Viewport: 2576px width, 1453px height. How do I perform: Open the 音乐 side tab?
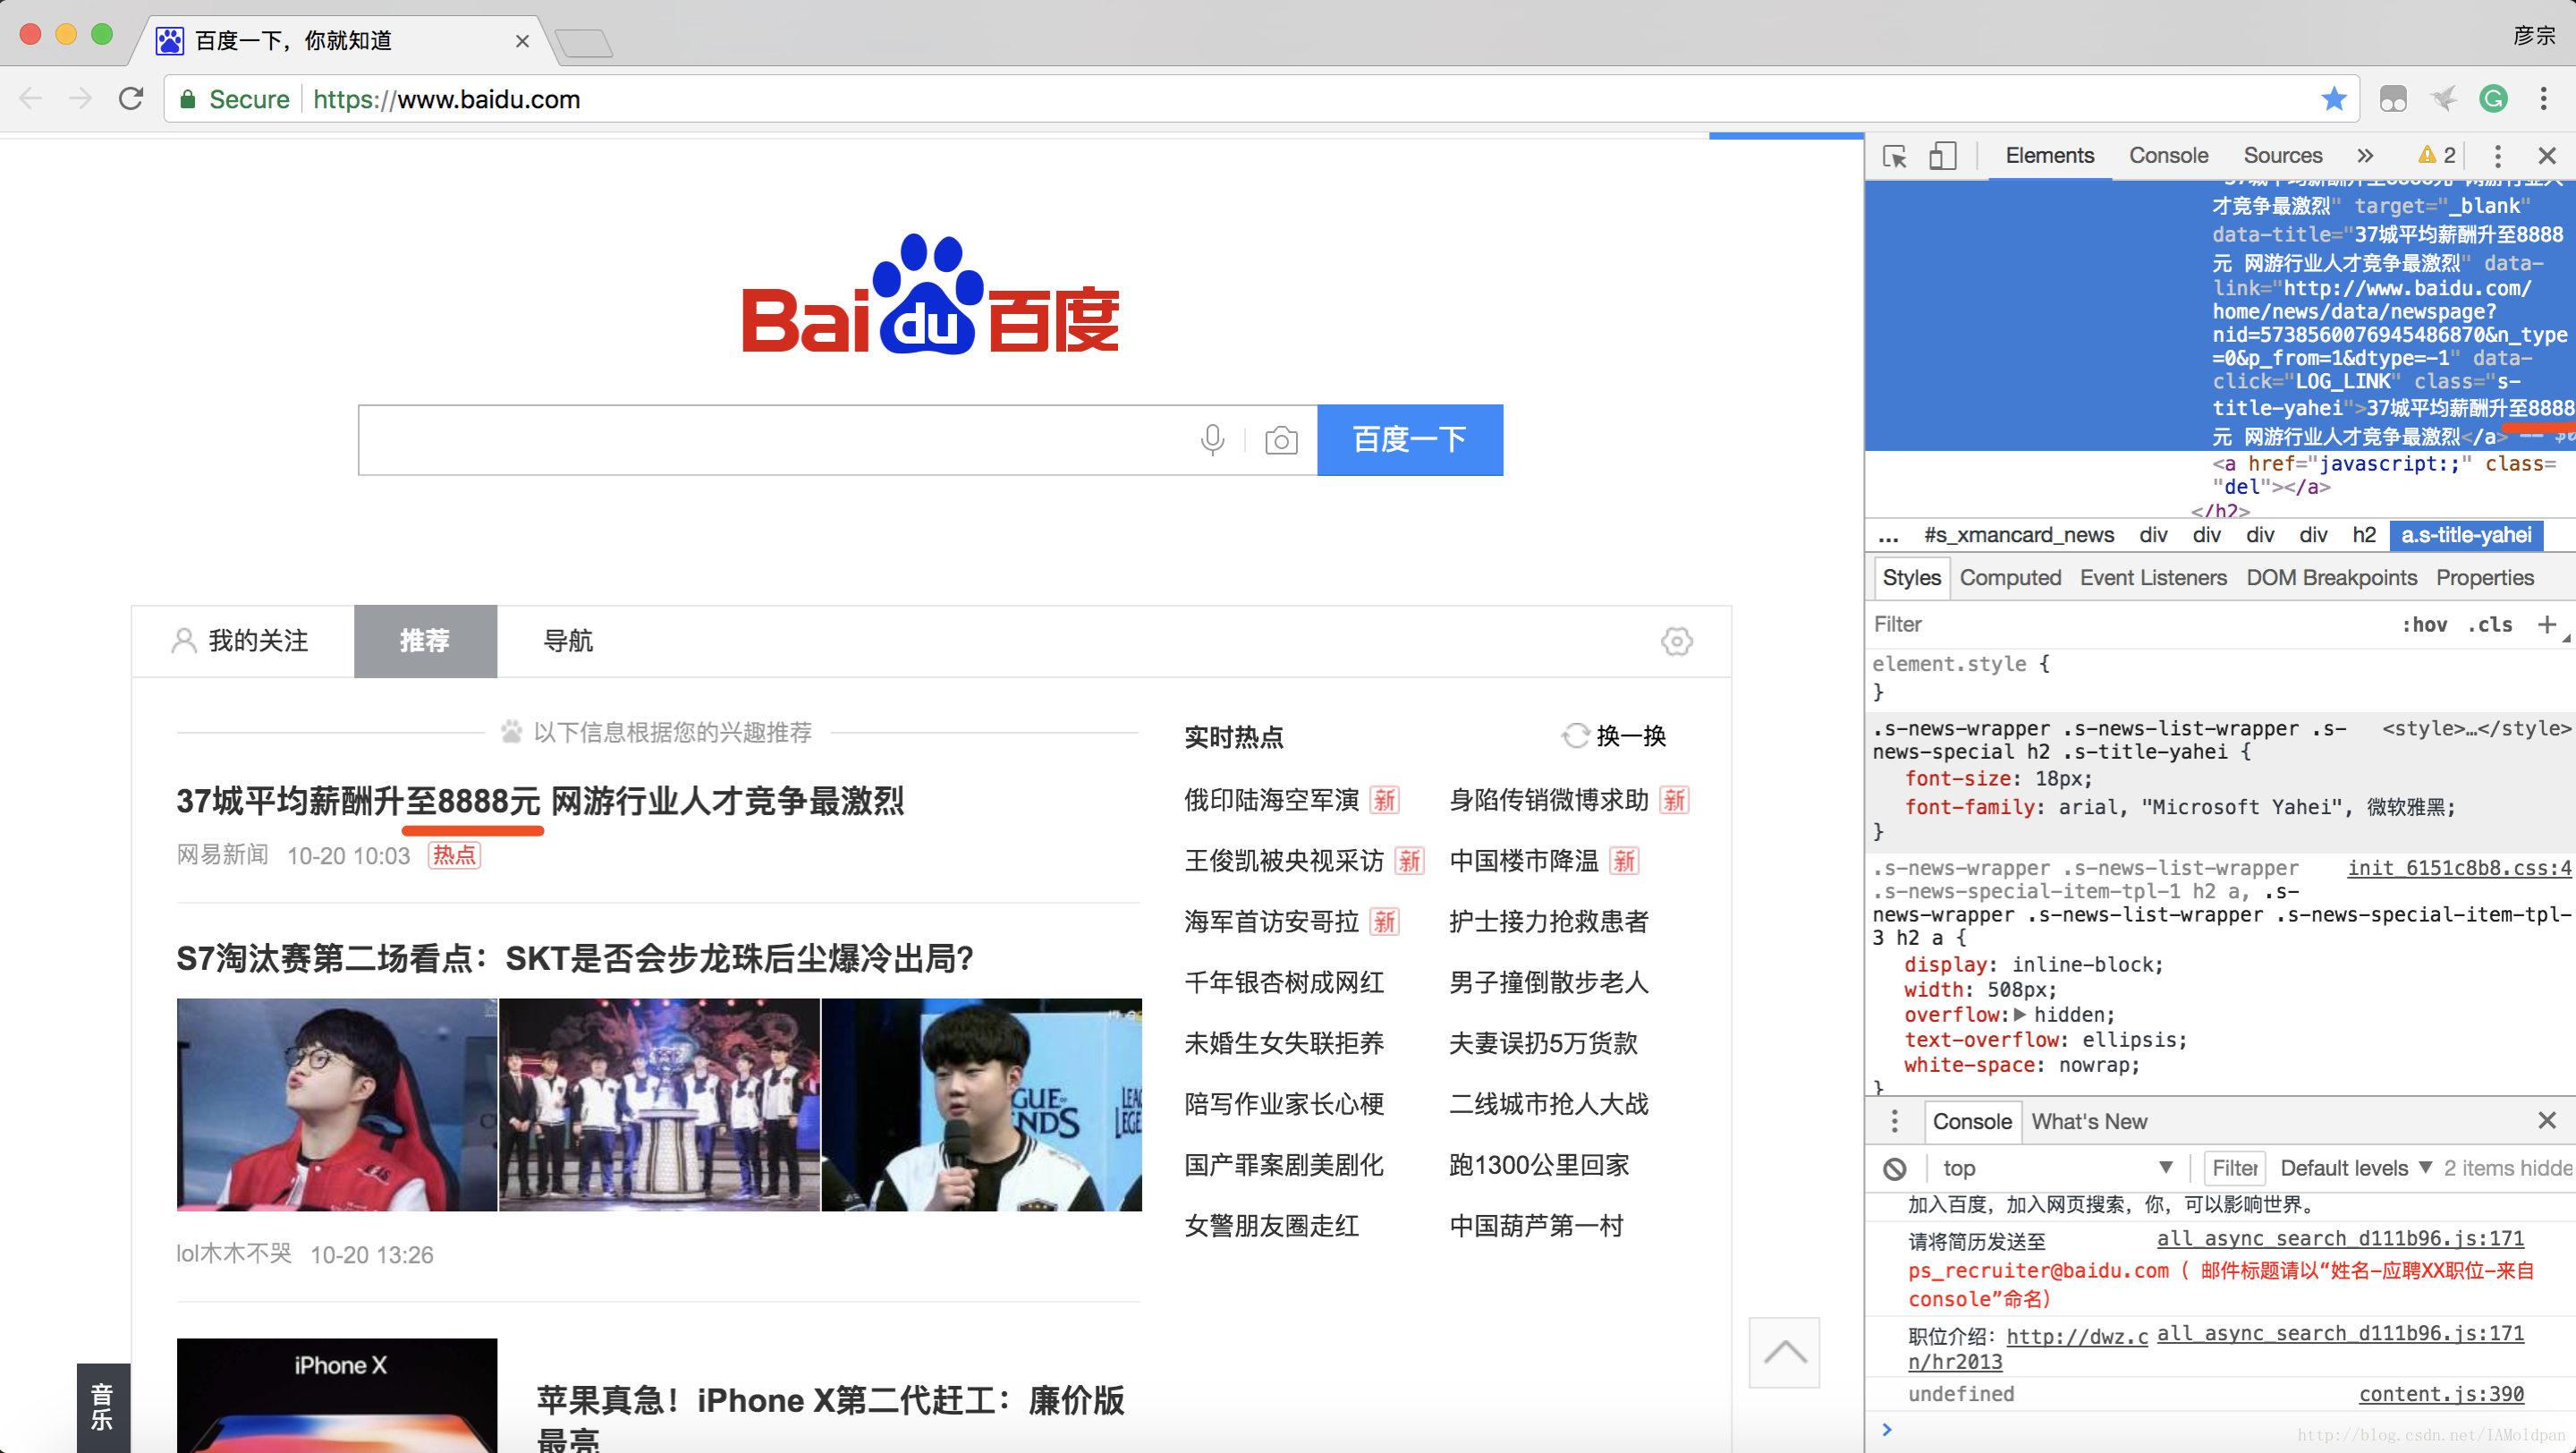tap(103, 1408)
